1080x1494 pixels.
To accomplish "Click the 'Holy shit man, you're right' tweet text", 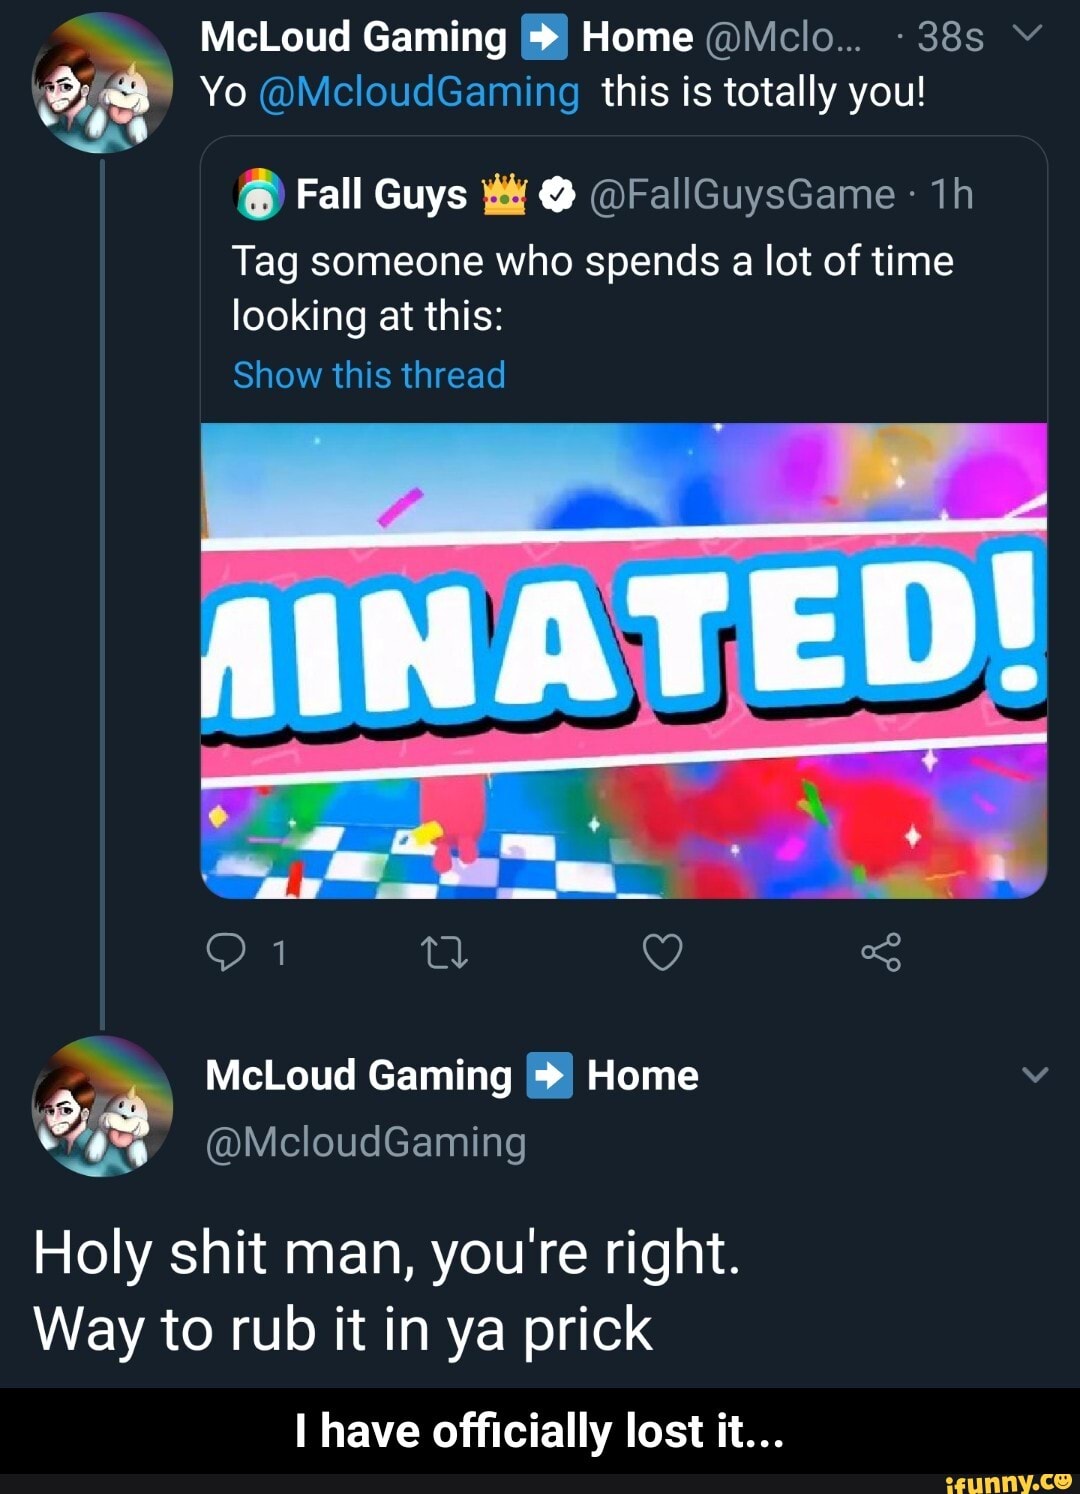I will [387, 1253].
